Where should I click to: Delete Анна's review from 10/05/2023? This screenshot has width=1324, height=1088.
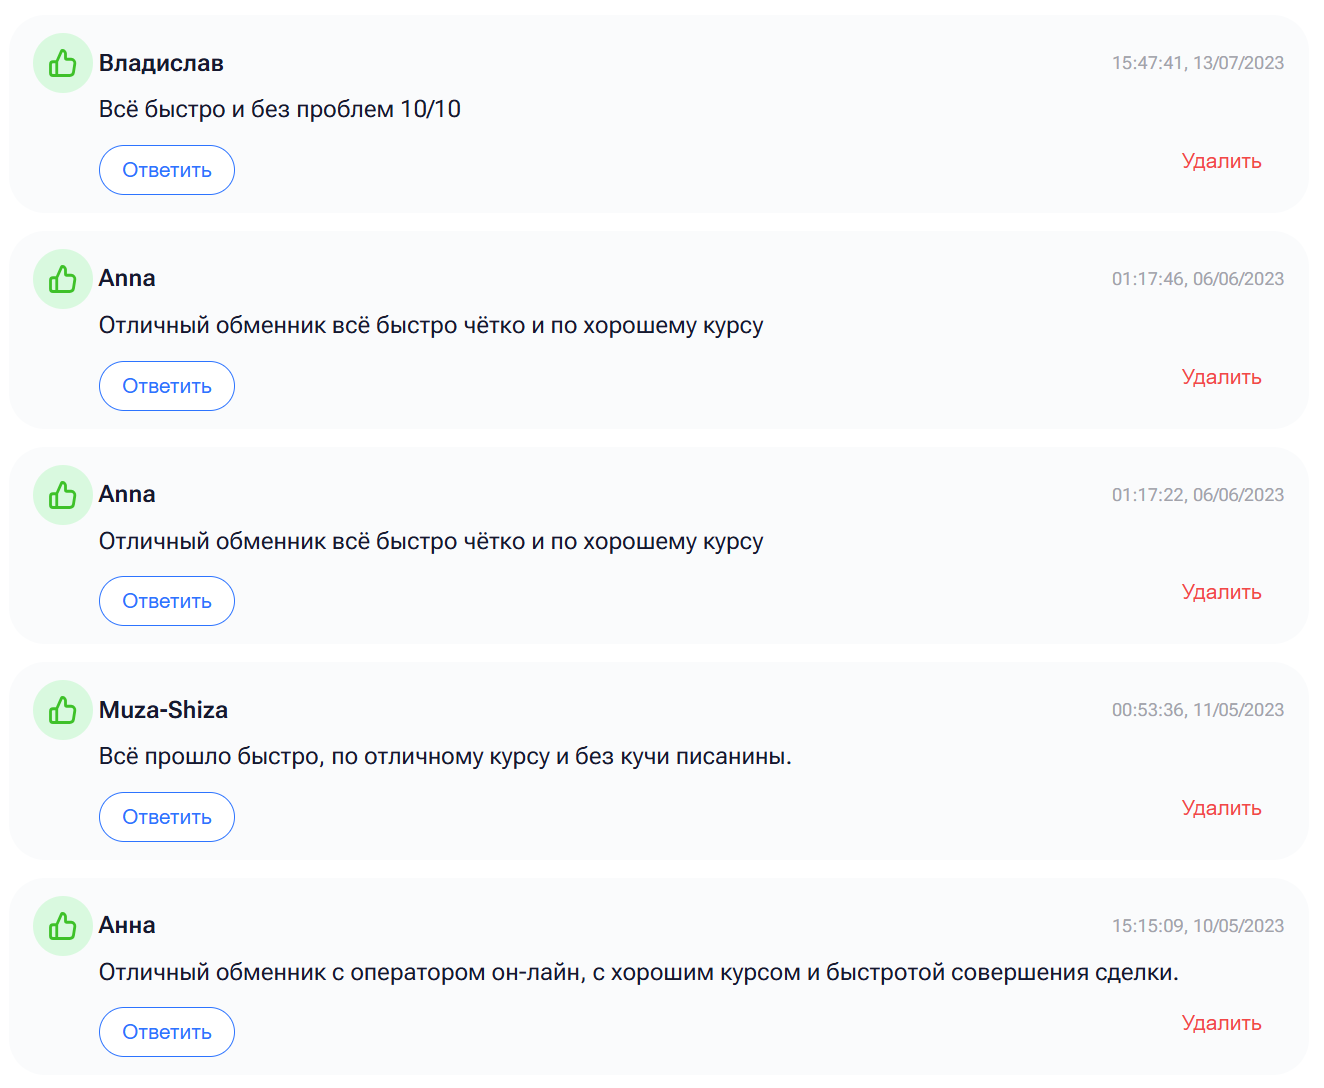coord(1221,1023)
